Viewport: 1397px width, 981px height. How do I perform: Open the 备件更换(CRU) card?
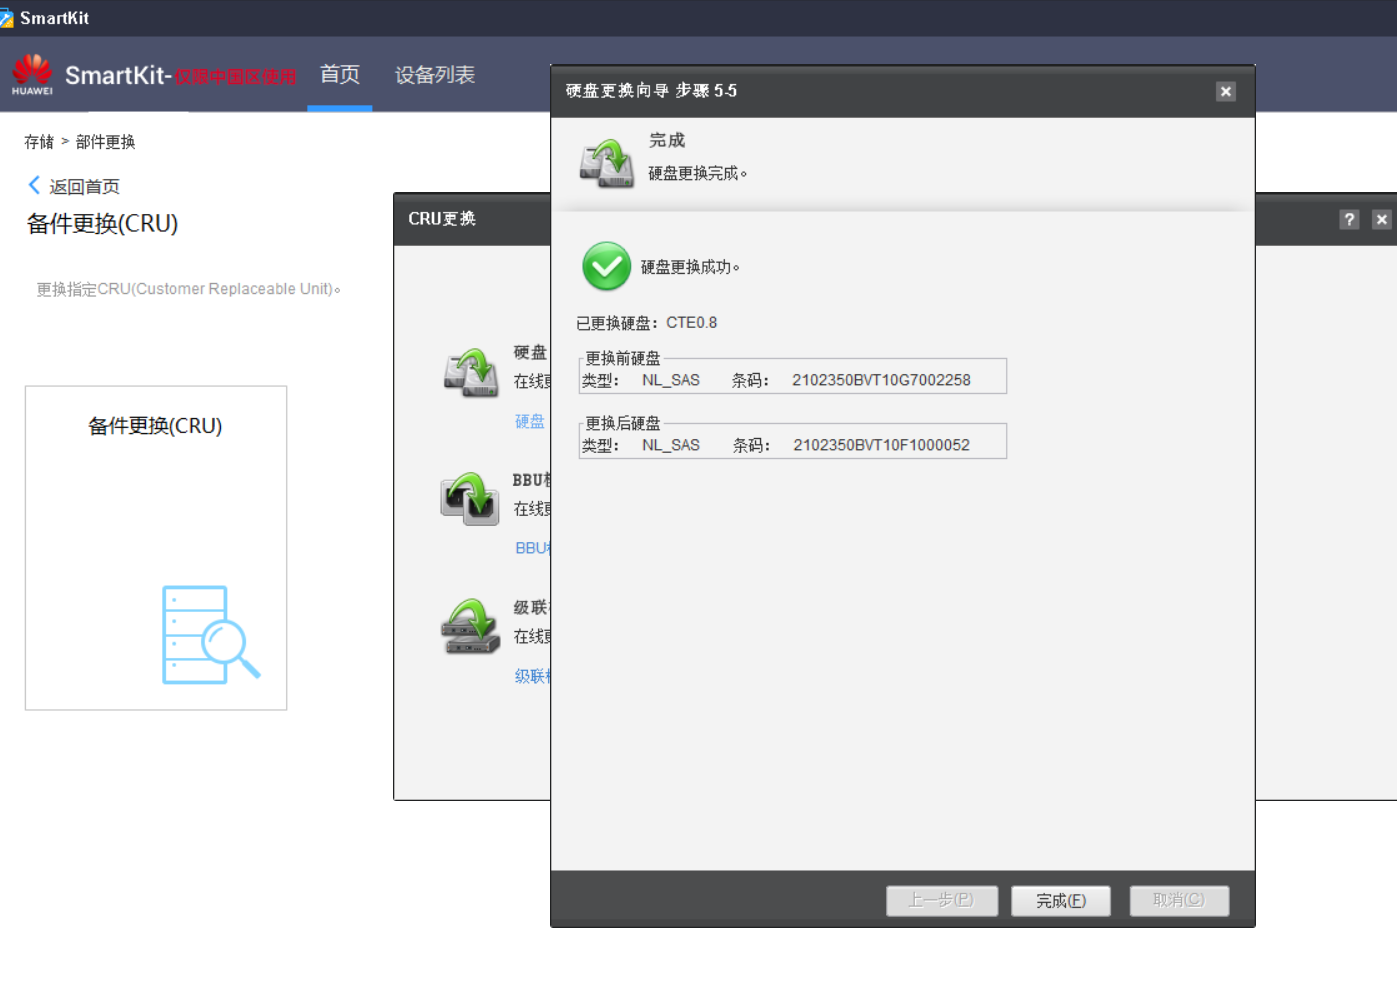pos(156,548)
